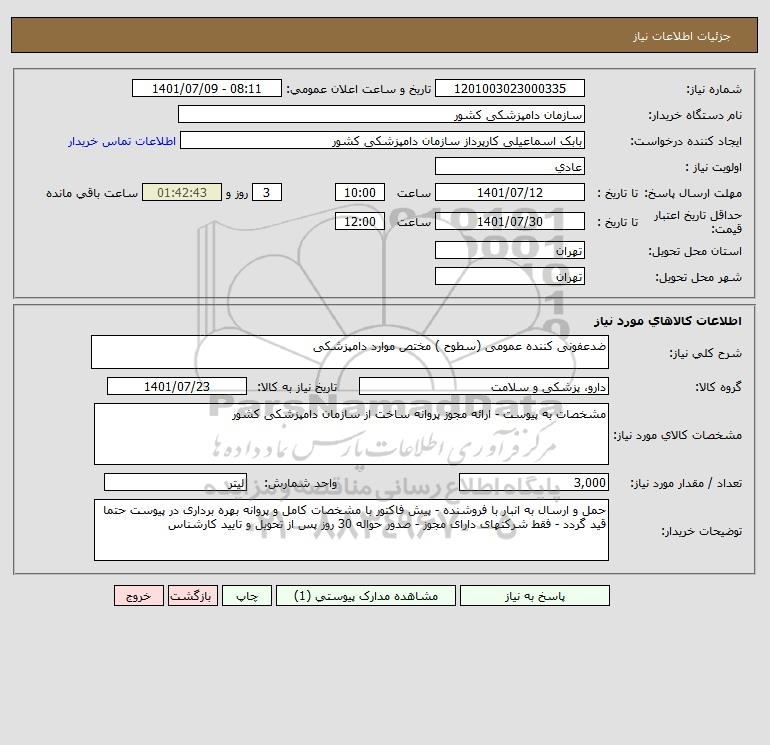Click label شهر محل تحویل
This screenshot has height=745, width=770.
698,277
